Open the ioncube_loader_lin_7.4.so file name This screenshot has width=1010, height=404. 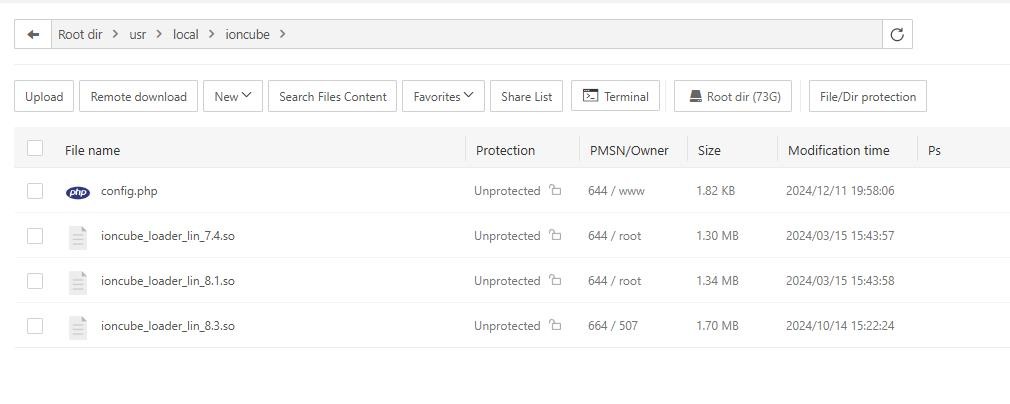[167, 236]
